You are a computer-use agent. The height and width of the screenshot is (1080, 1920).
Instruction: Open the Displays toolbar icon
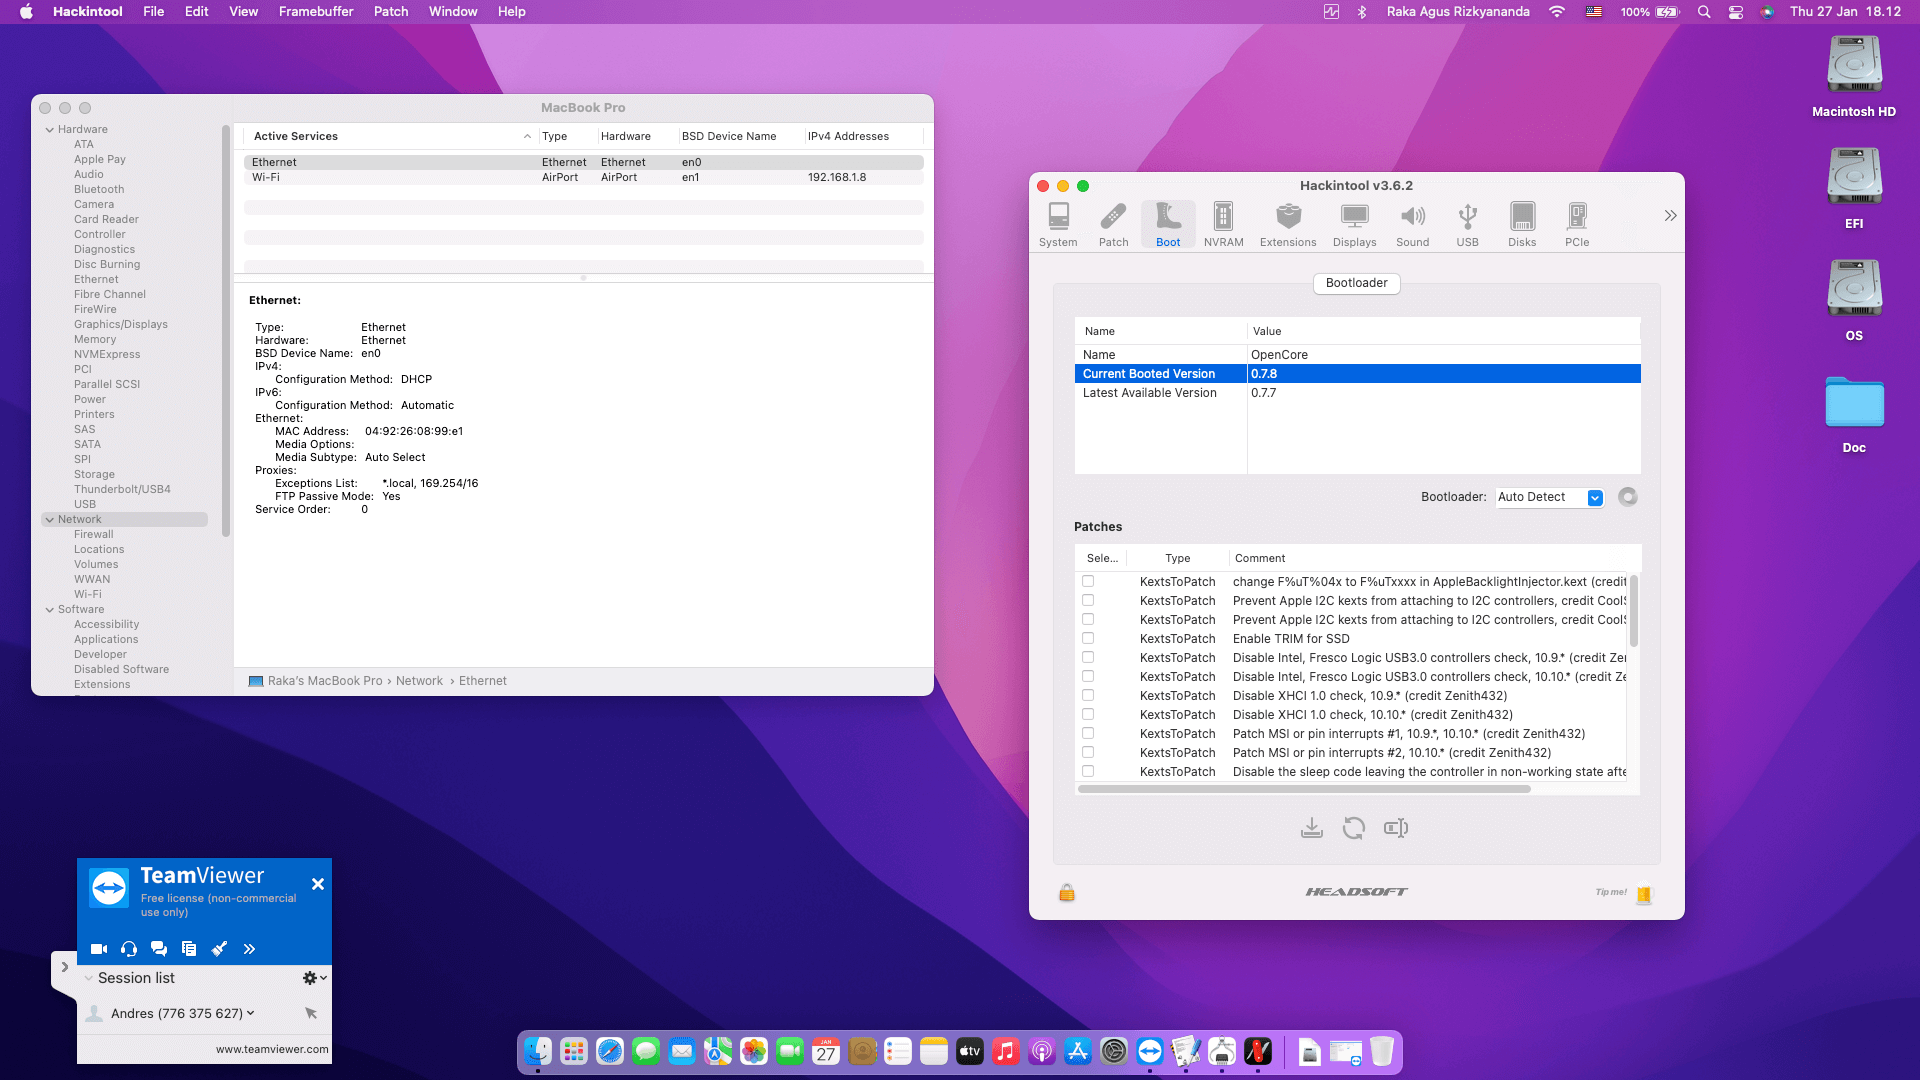click(1354, 224)
